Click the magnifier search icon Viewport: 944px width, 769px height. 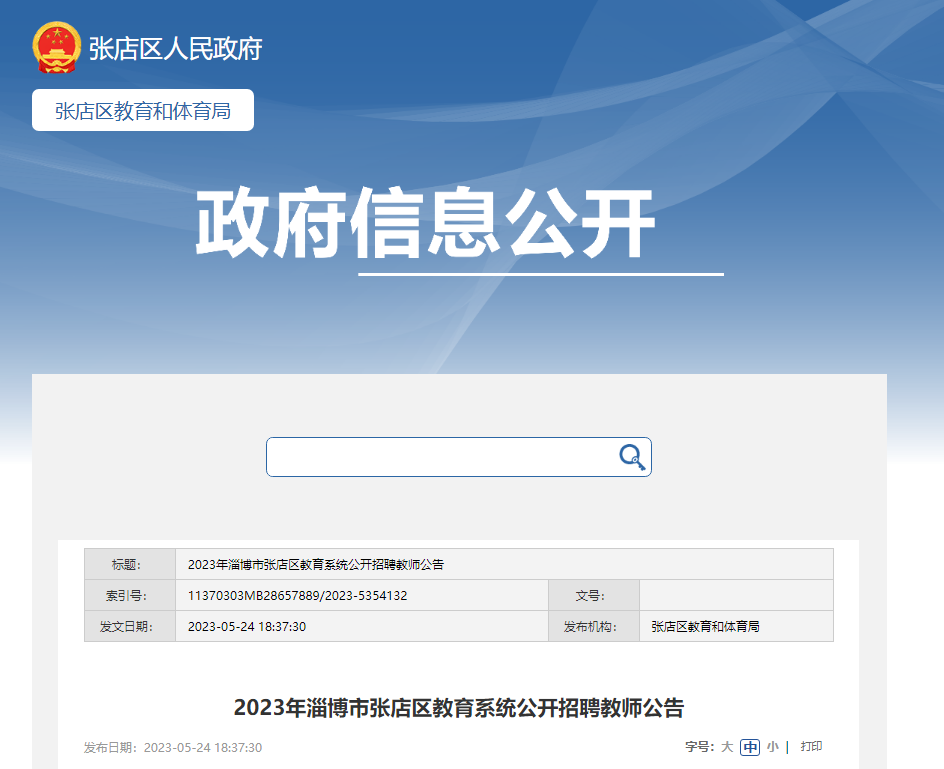[632, 457]
